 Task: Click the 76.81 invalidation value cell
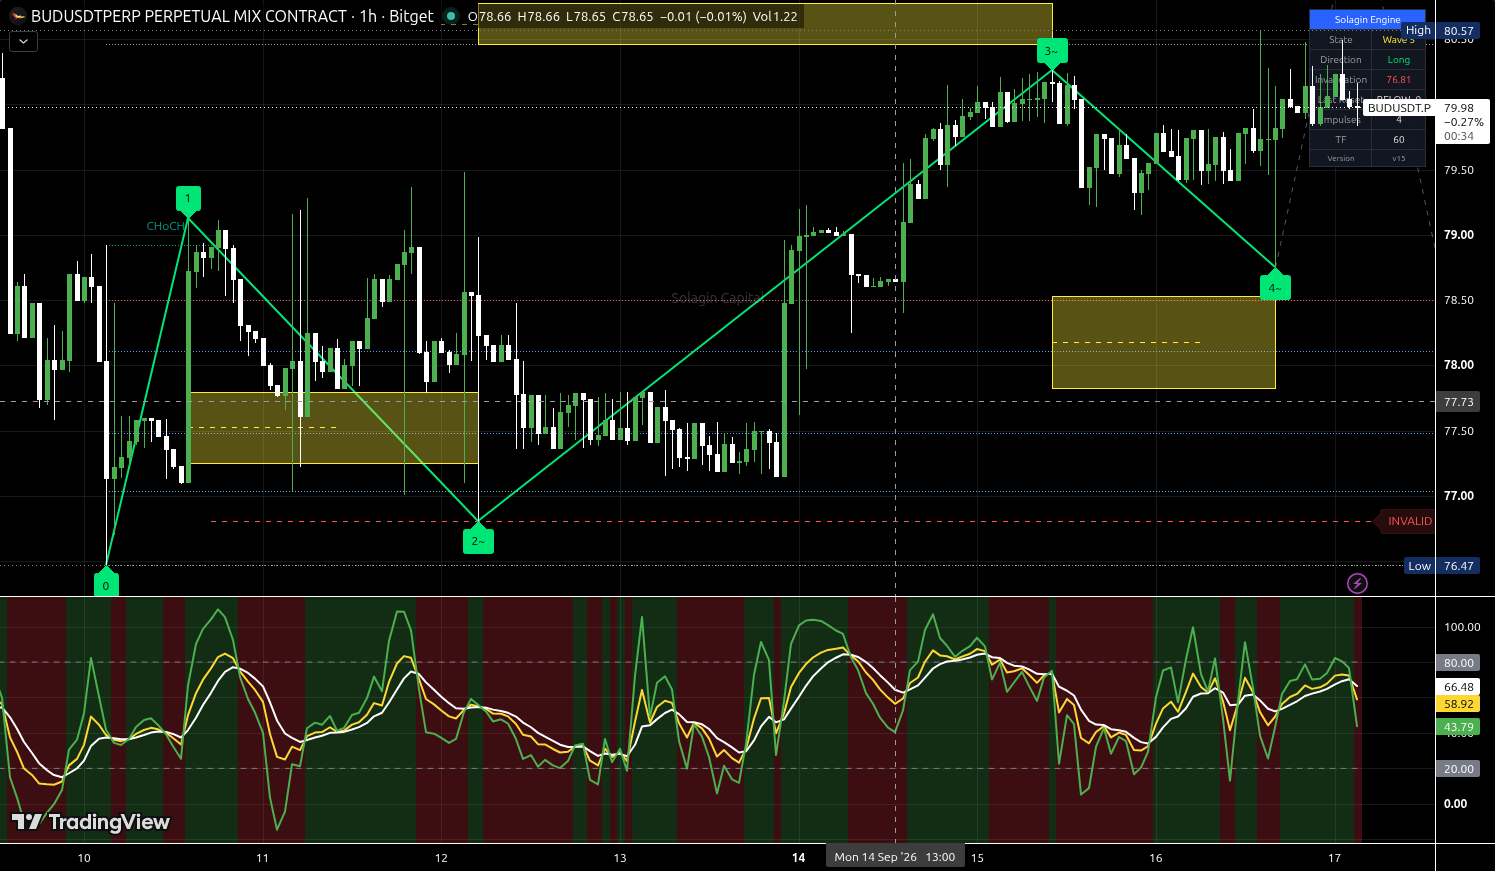[x=1398, y=80]
